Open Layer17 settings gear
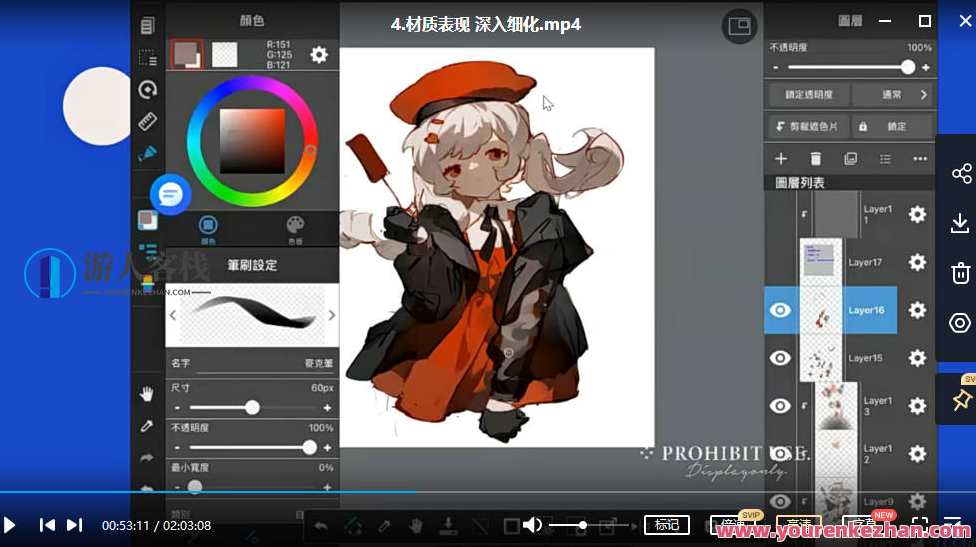 [916, 263]
